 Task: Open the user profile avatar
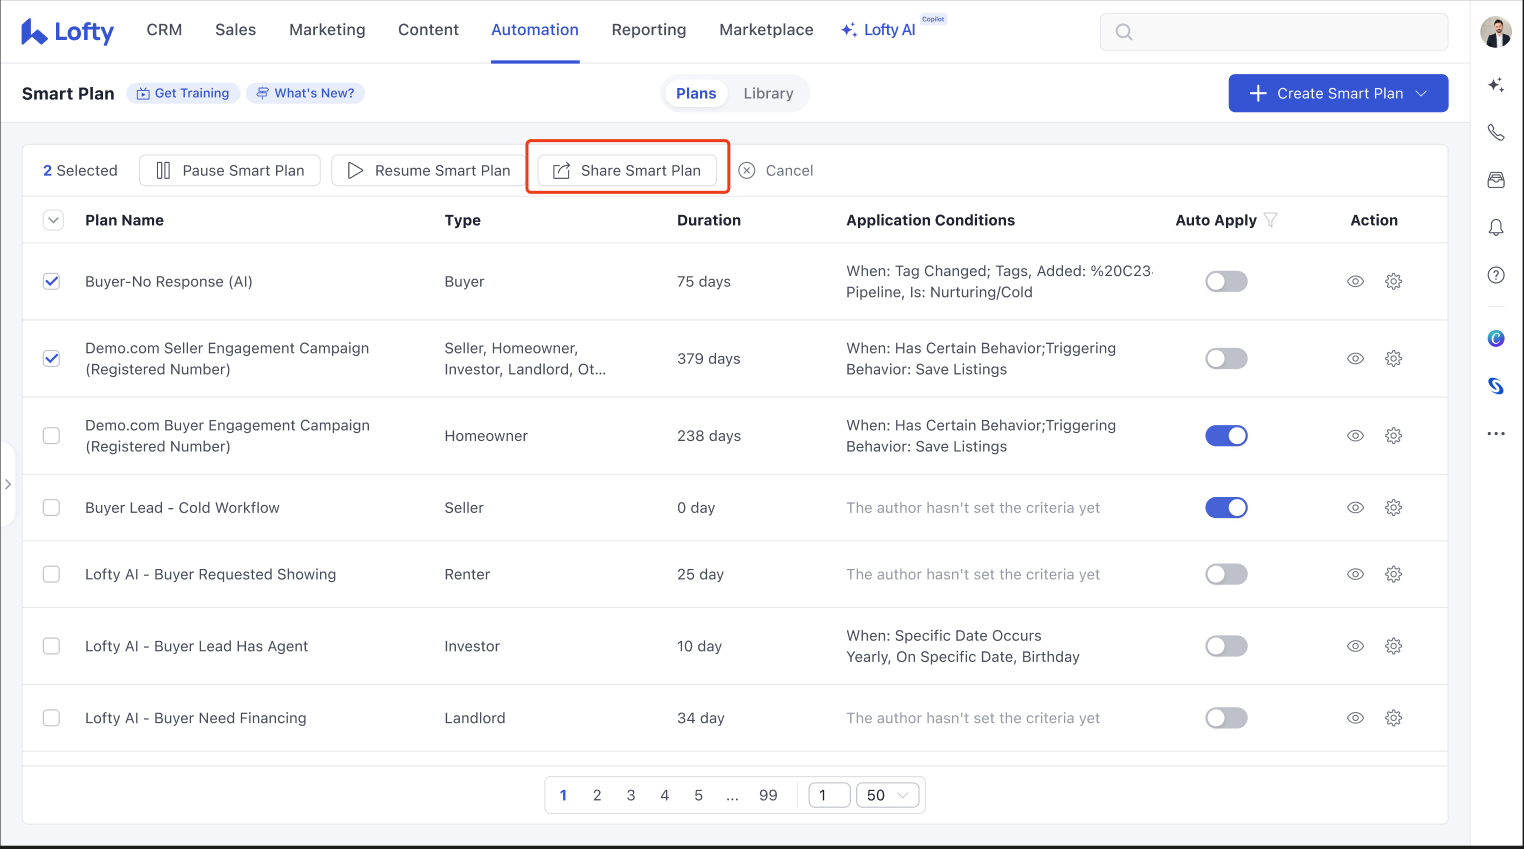tap(1496, 31)
